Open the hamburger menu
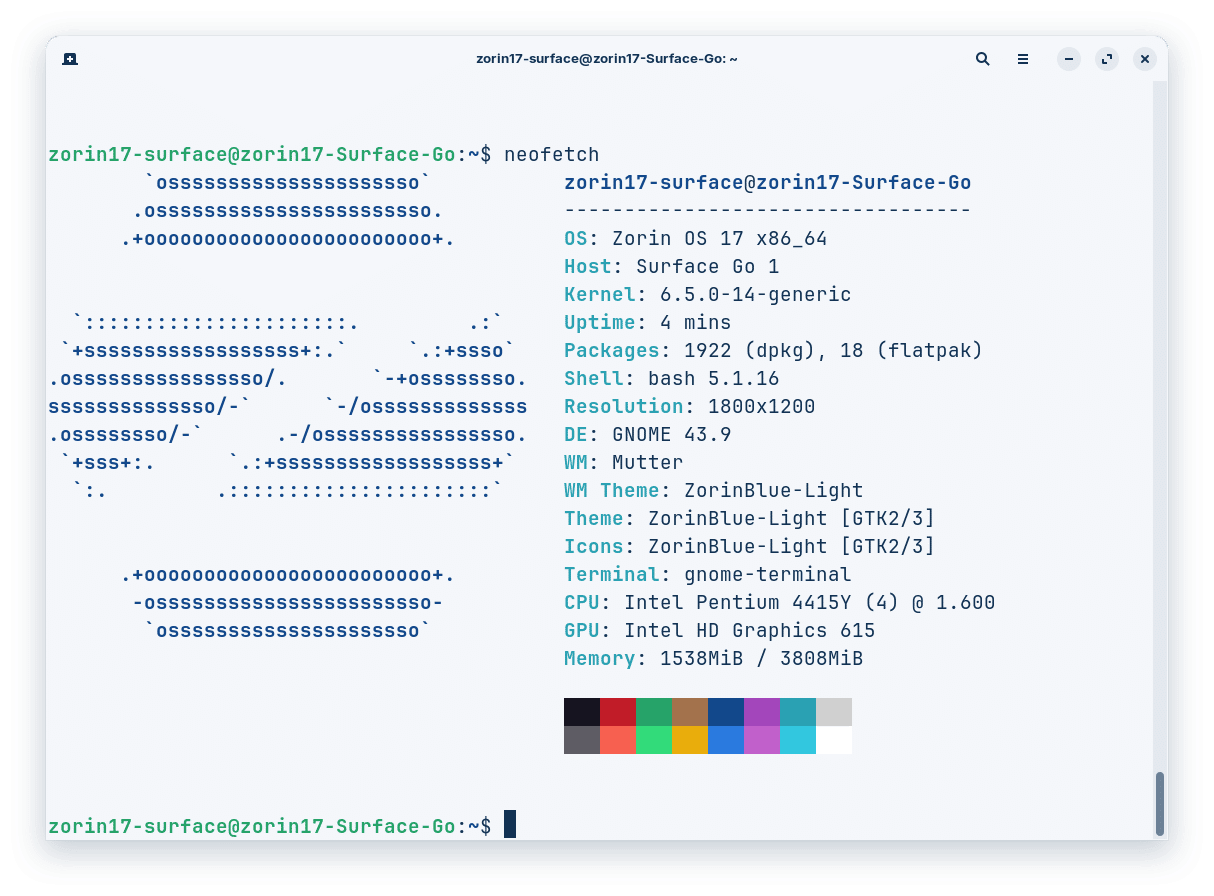Viewport: 1214px width, 896px height. coord(1023,59)
